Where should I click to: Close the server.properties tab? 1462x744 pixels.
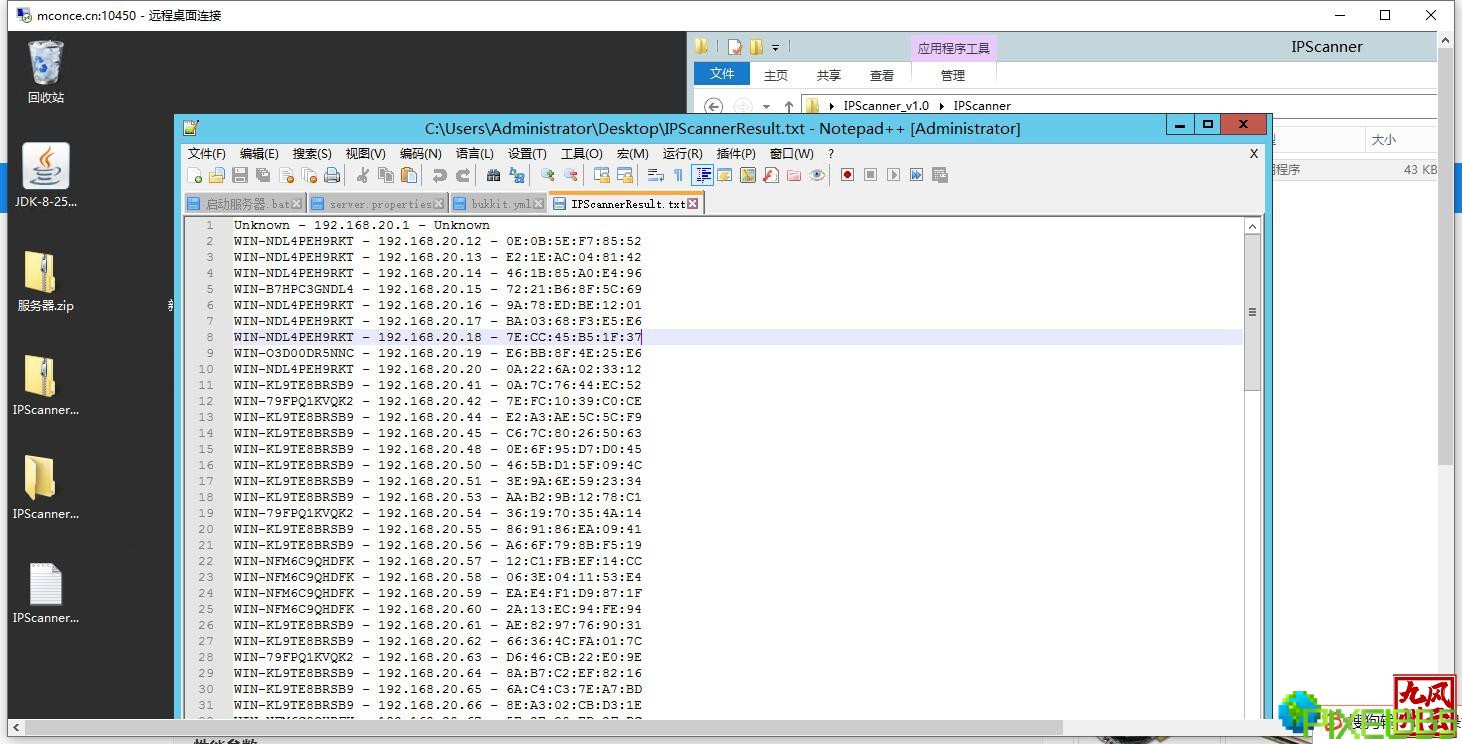438,203
